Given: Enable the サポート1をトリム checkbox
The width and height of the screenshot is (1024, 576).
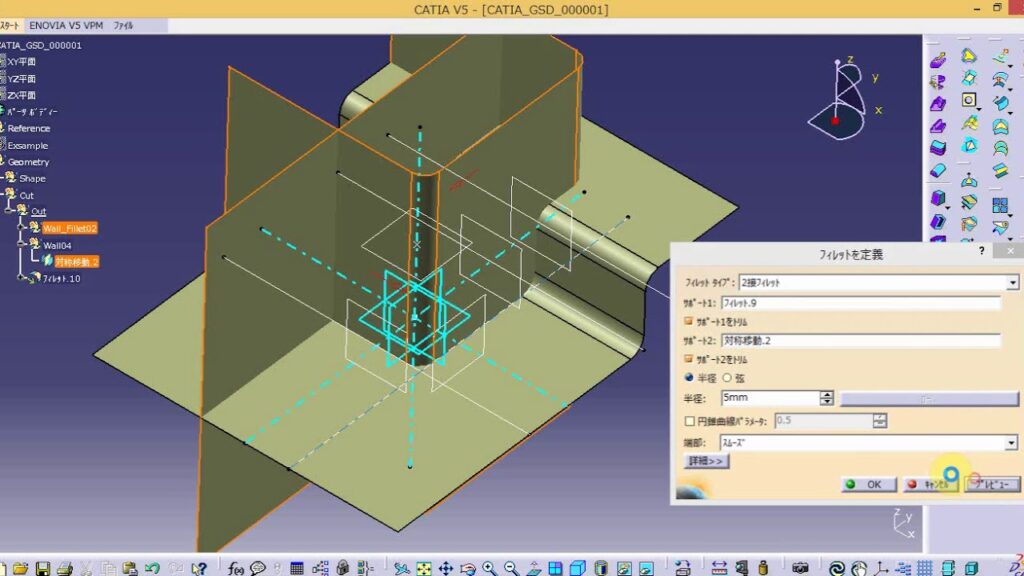Looking at the screenshot, I should 689,323.
